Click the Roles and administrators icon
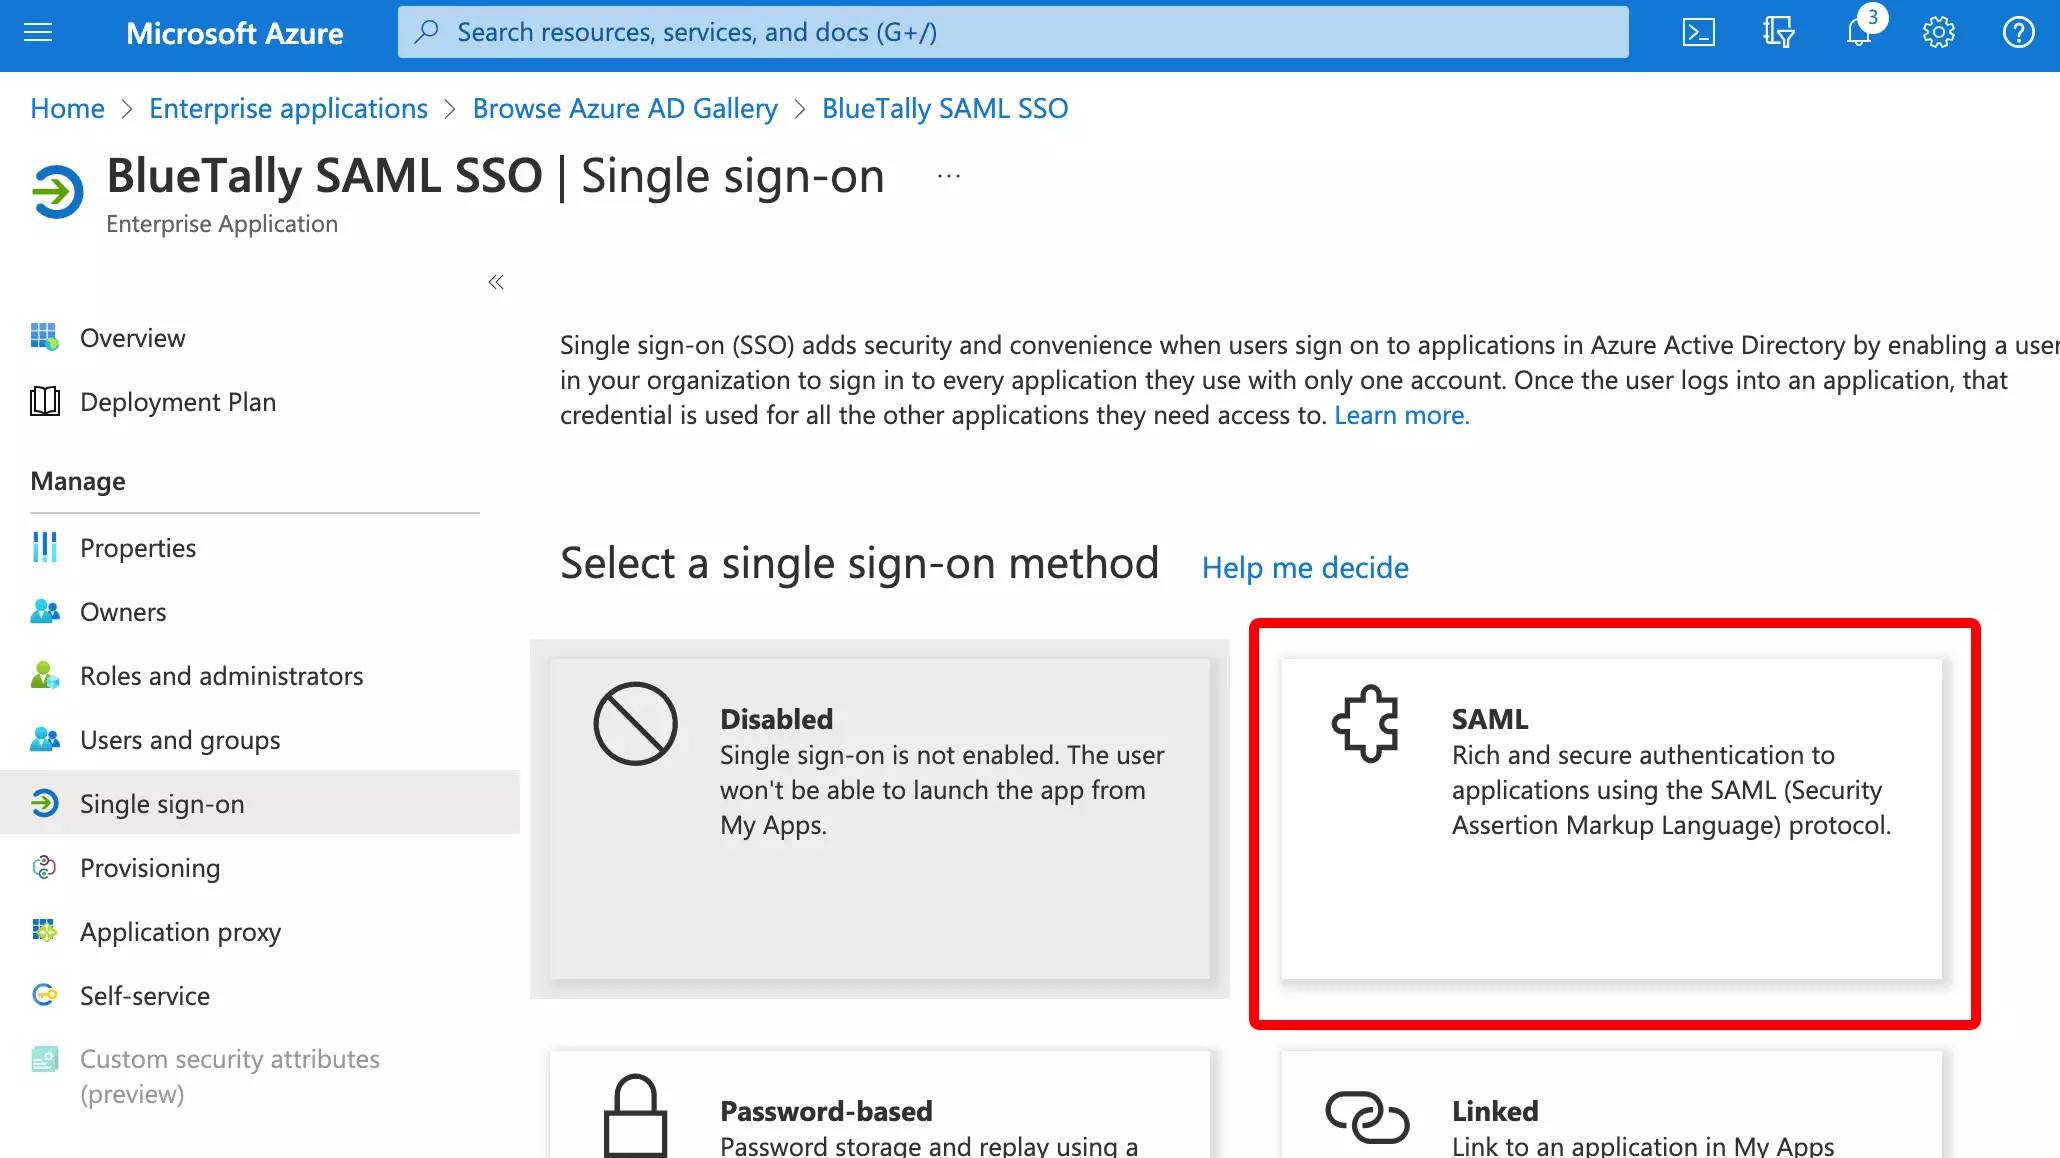The image size is (2060, 1158). [x=45, y=675]
